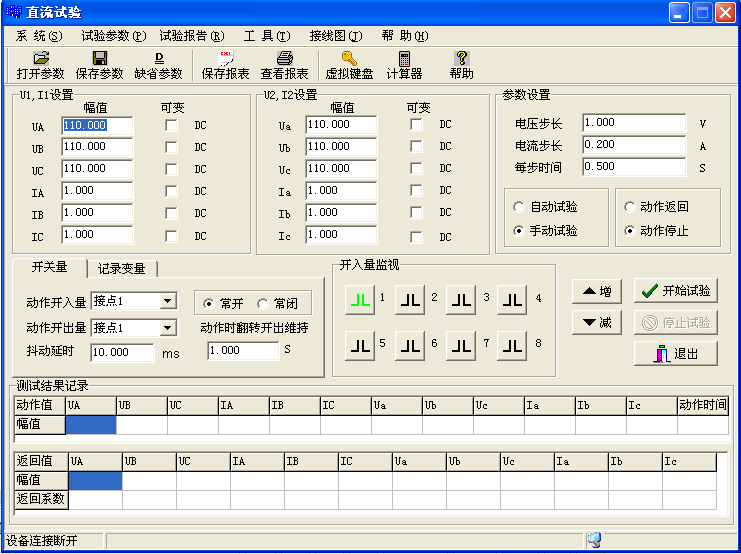Click the ▲增 increase button
This screenshot has width=741, height=554.
click(597, 291)
